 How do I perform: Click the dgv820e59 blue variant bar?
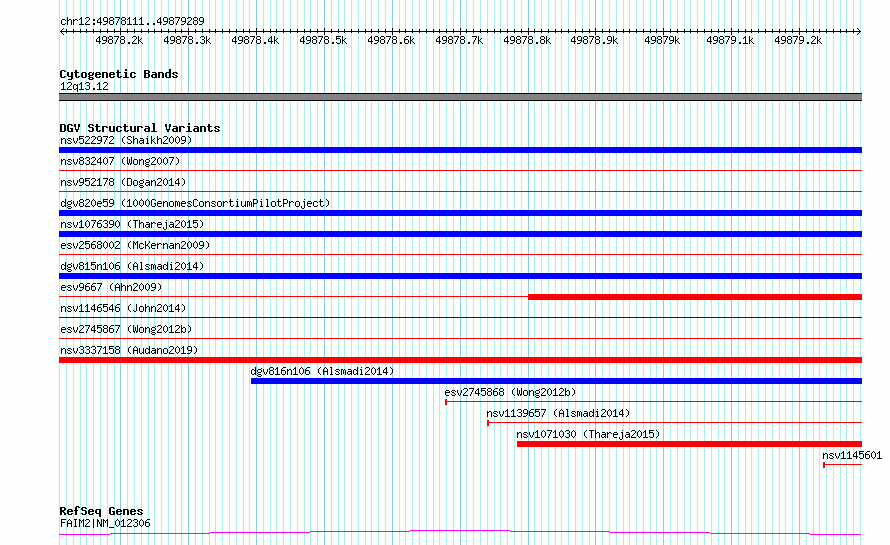coord(460,213)
